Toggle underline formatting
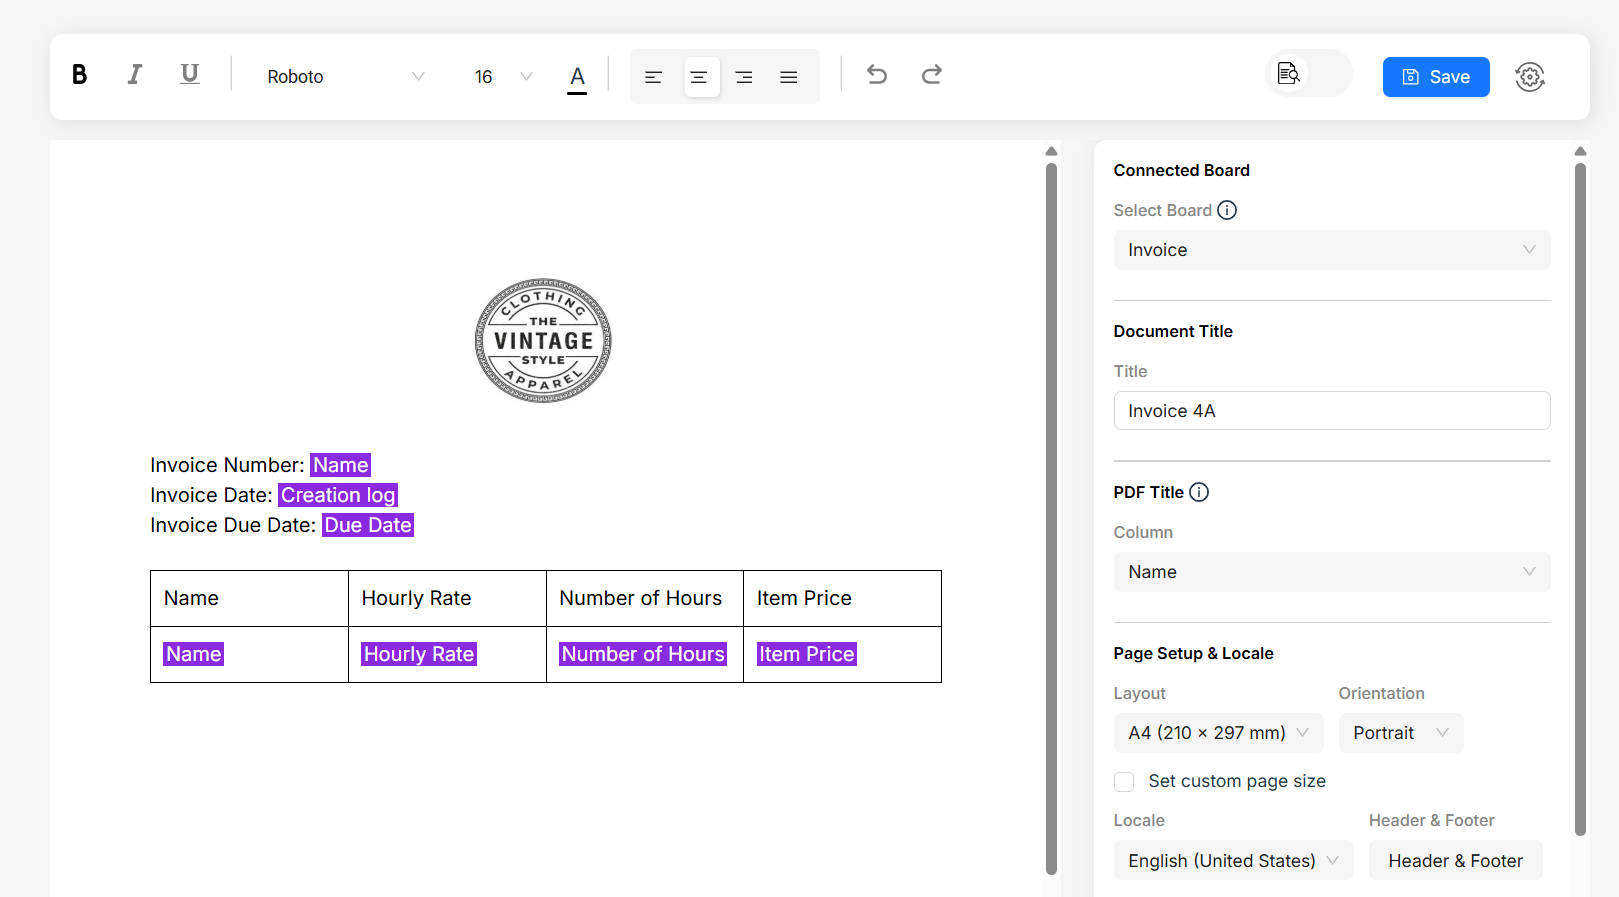Screen dimensions: 1619x897 coord(189,76)
